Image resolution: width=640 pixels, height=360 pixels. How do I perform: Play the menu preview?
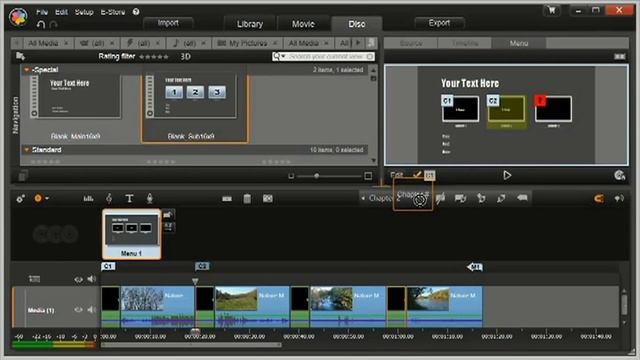click(507, 175)
